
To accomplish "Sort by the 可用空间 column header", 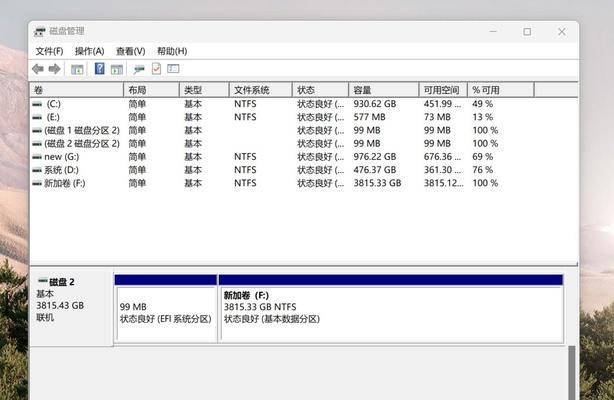I will tap(443, 90).
